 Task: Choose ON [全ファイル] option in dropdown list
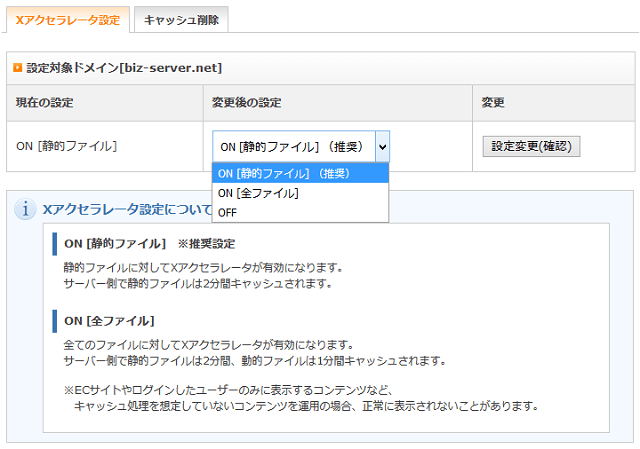click(300, 193)
